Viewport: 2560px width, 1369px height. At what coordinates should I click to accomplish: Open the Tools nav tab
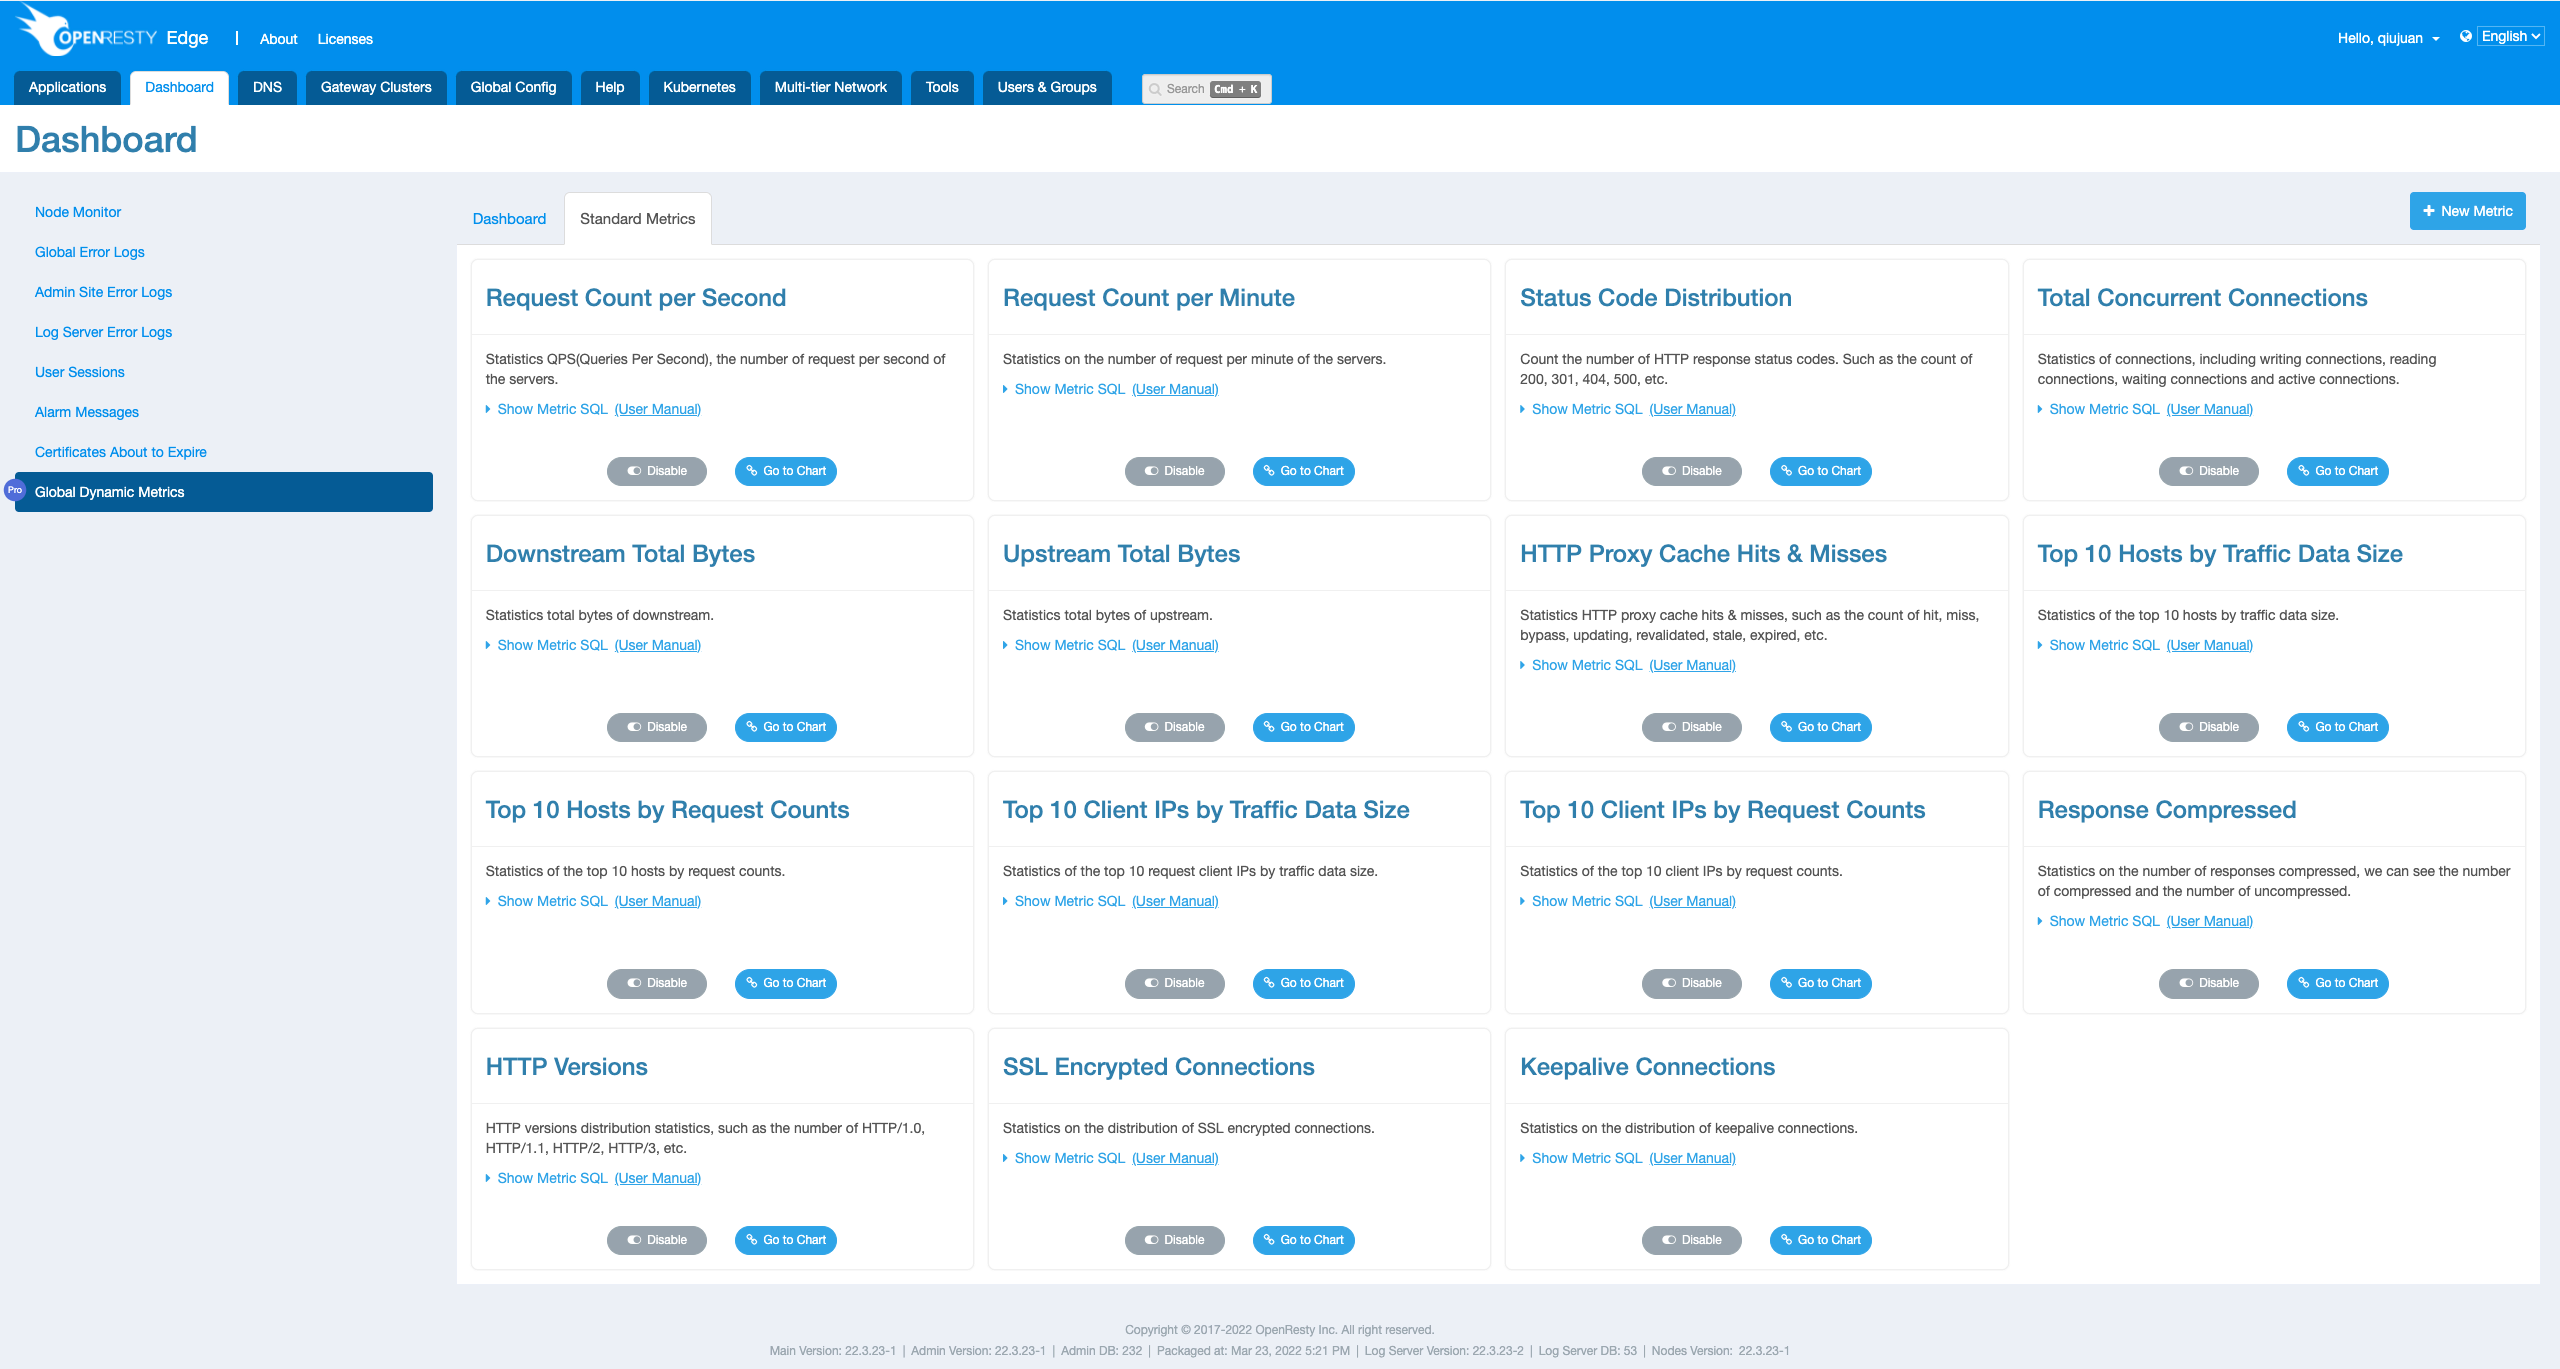pyautogui.click(x=942, y=88)
